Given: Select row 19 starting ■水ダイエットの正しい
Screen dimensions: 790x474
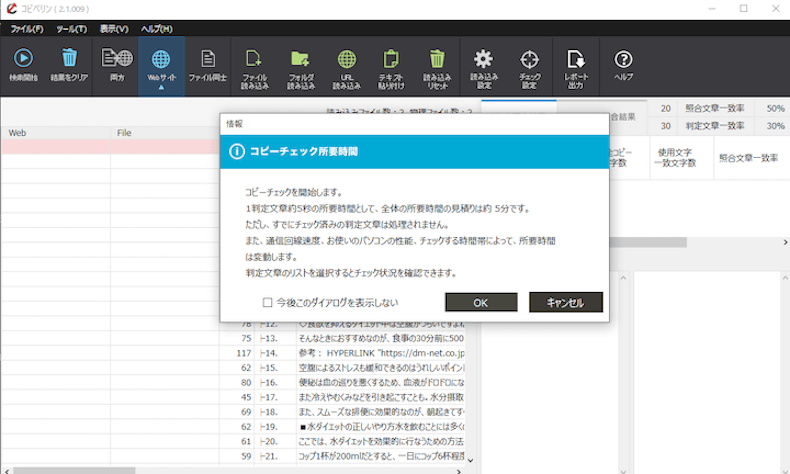Looking at the screenshot, I should (x=381, y=427).
